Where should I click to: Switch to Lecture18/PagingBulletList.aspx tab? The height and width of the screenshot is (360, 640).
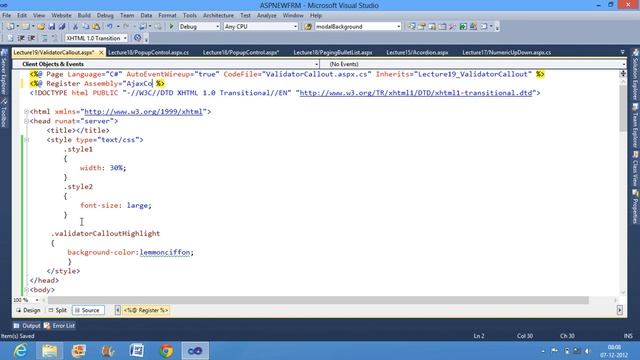click(333, 52)
